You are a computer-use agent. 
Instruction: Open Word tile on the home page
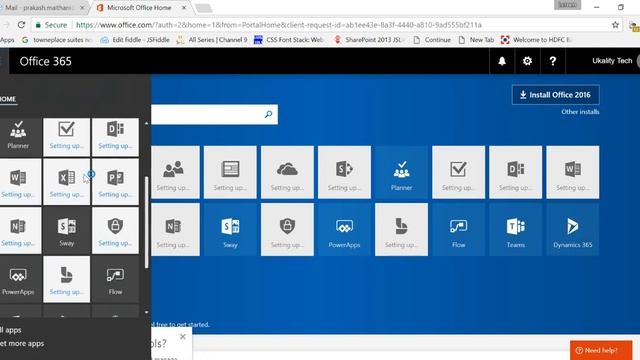point(573,172)
